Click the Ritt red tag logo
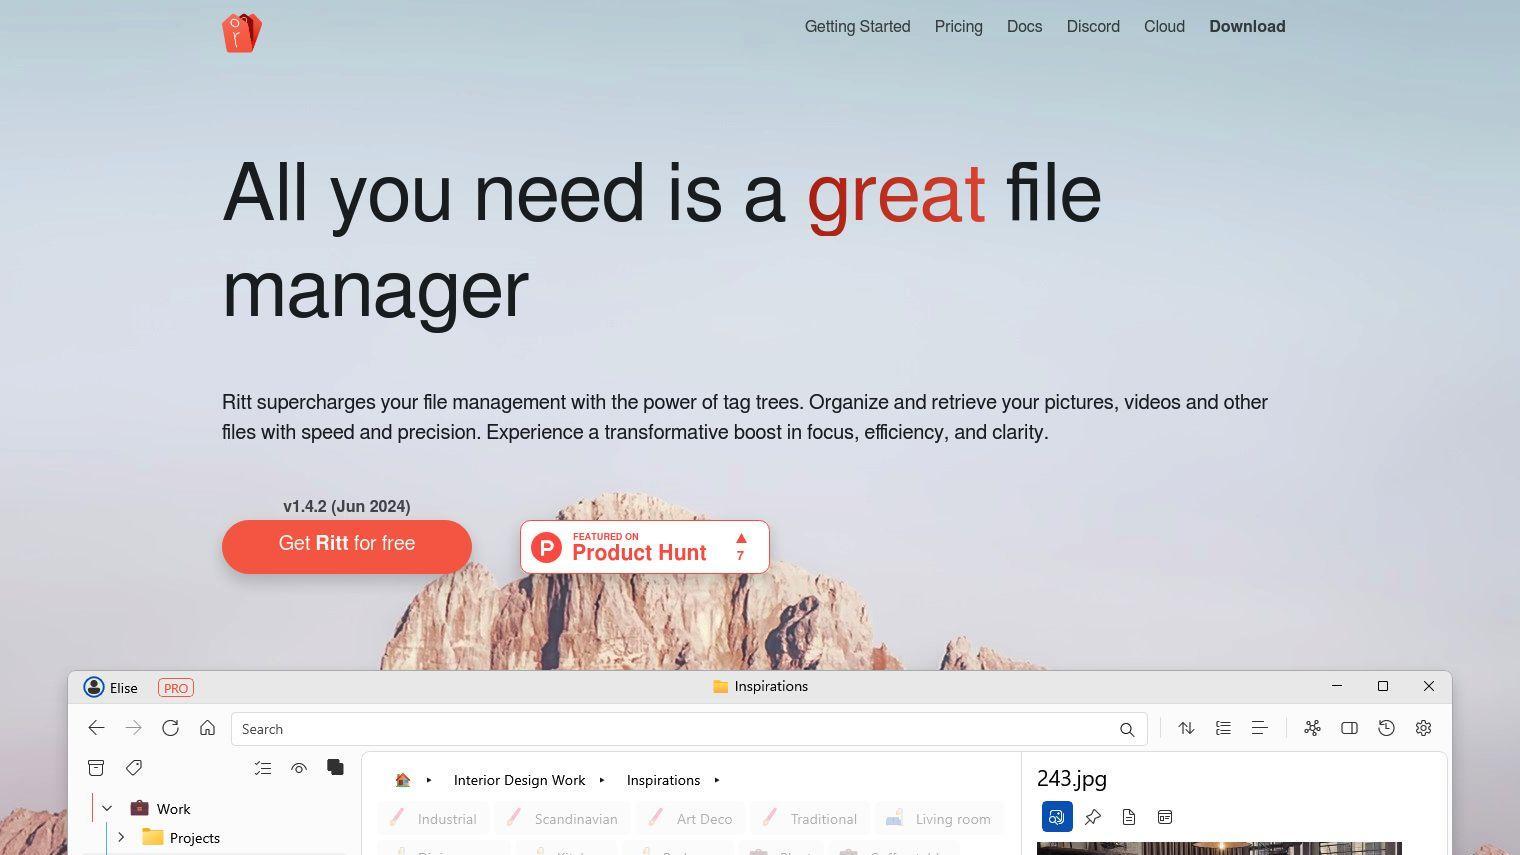 242,32
